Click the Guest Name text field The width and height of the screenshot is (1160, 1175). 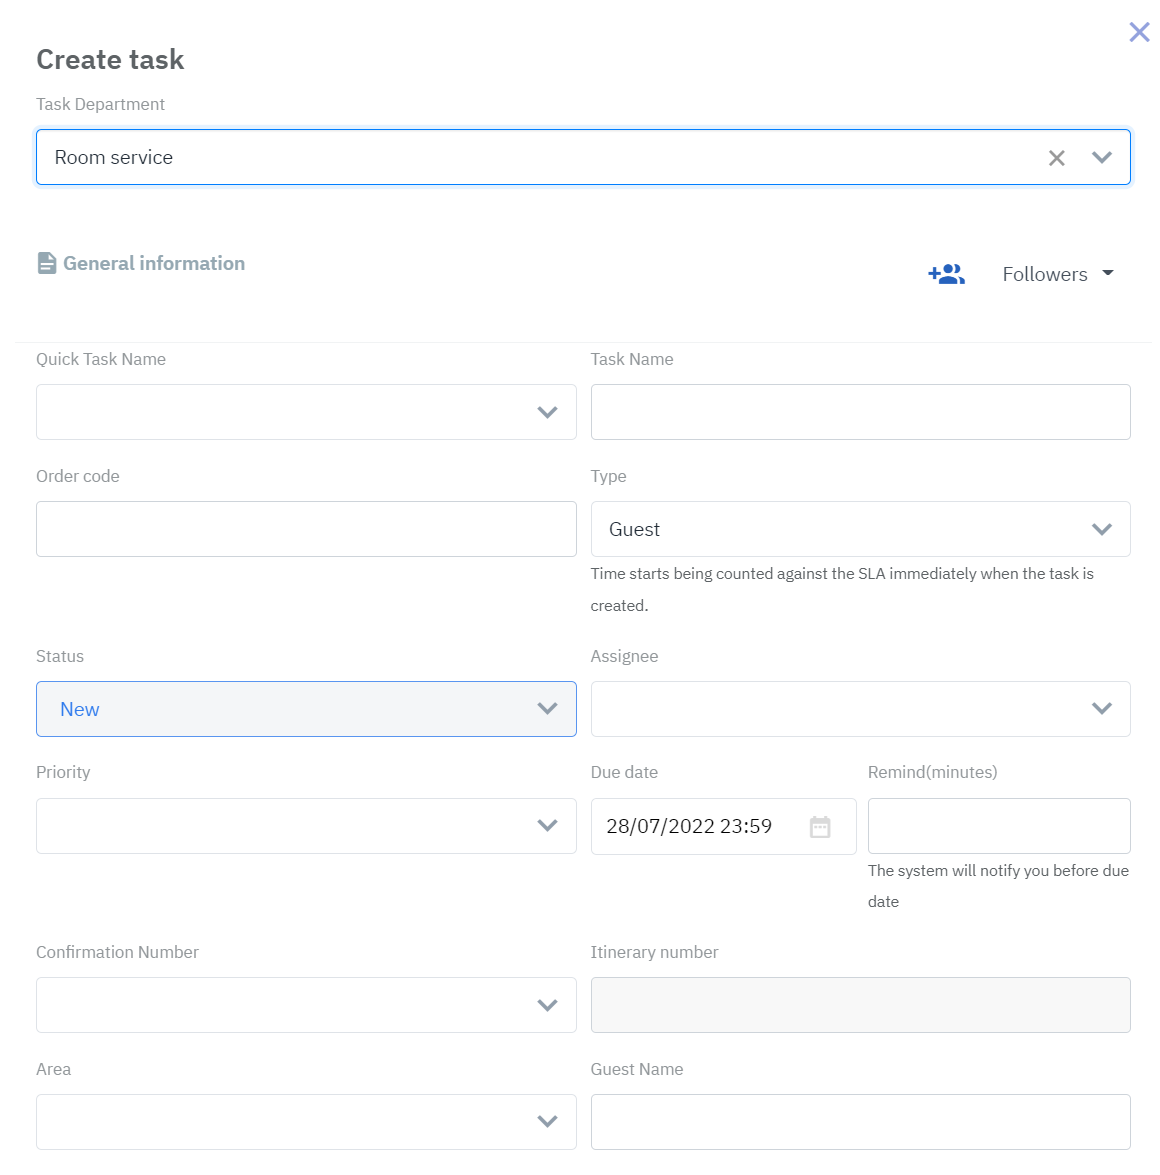(x=860, y=1122)
